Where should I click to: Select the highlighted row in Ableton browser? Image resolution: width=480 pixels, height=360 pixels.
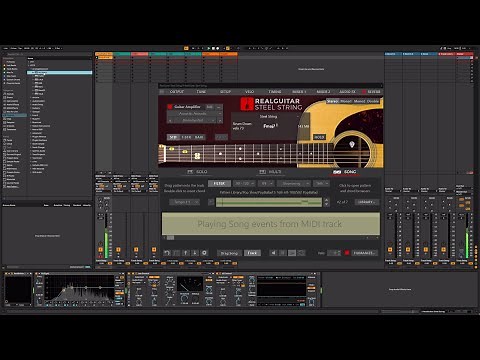[59, 72]
